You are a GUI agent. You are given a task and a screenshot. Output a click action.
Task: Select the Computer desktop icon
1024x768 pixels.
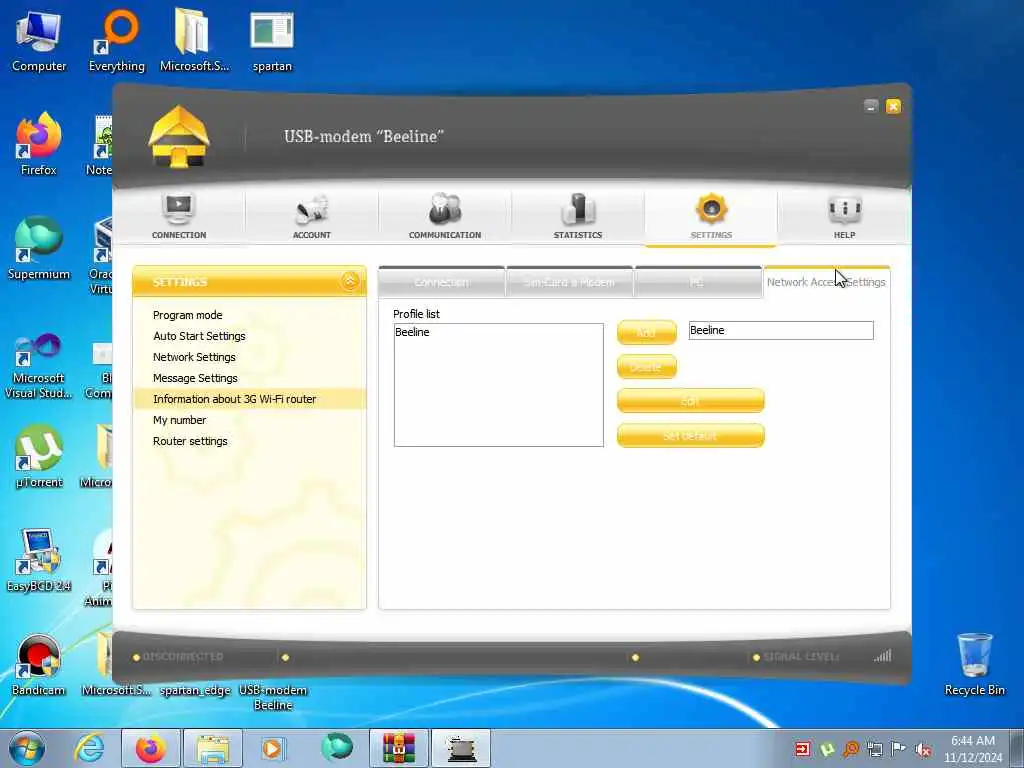39,42
